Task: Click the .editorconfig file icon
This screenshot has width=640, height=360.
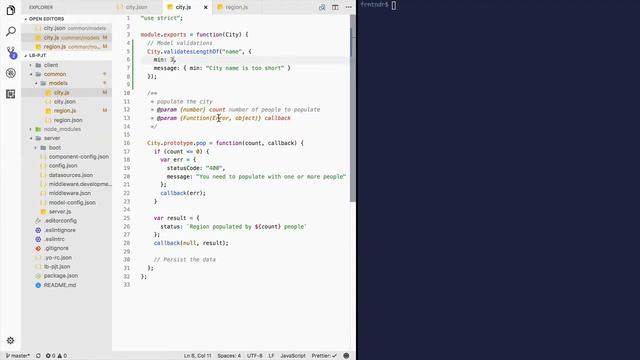Action: [x=38, y=221]
